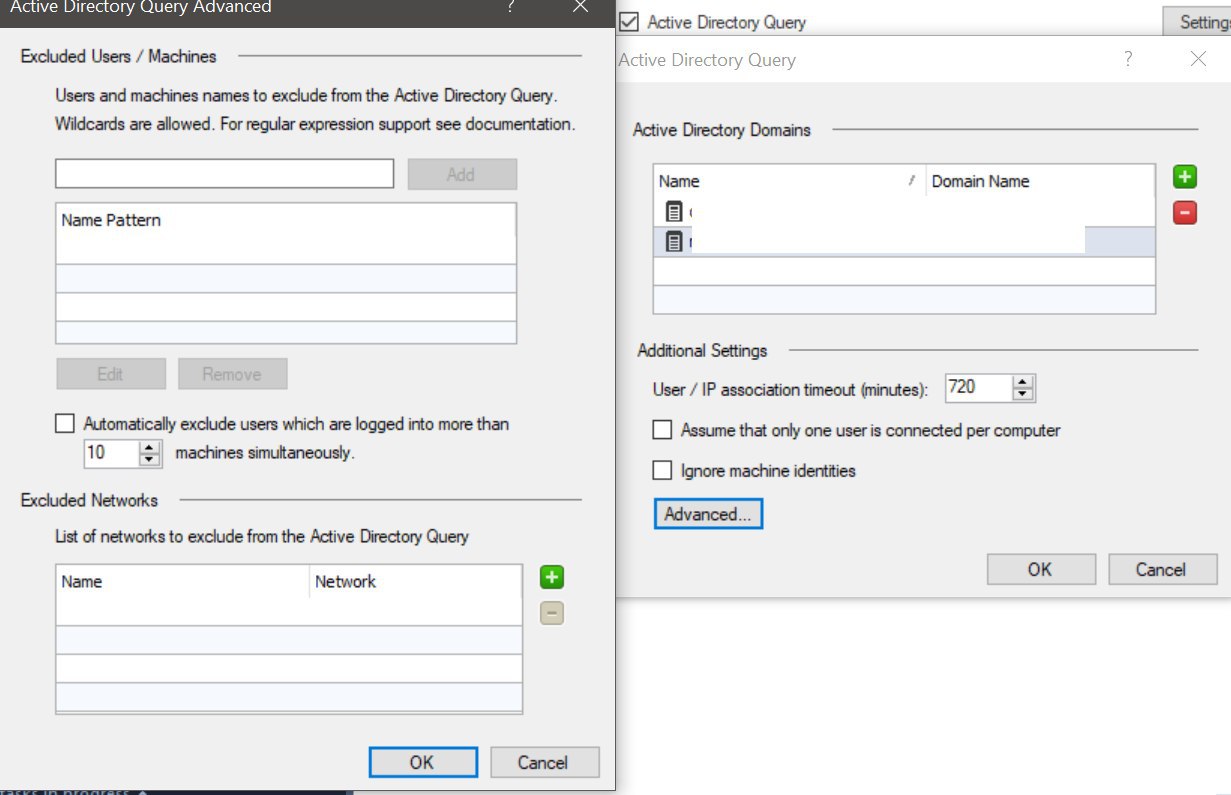Click the greyed minus for excluded networks
The width and height of the screenshot is (1231, 795).
click(x=552, y=613)
